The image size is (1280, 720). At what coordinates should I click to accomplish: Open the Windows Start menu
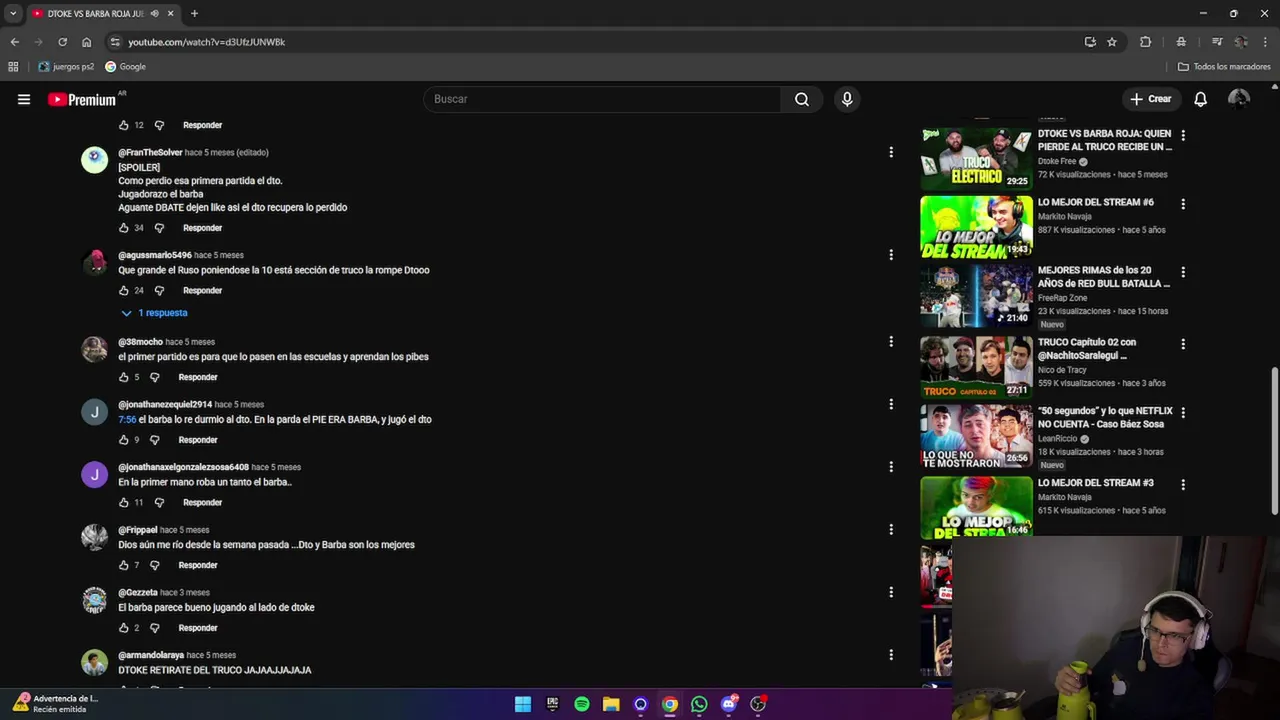[523, 704]
